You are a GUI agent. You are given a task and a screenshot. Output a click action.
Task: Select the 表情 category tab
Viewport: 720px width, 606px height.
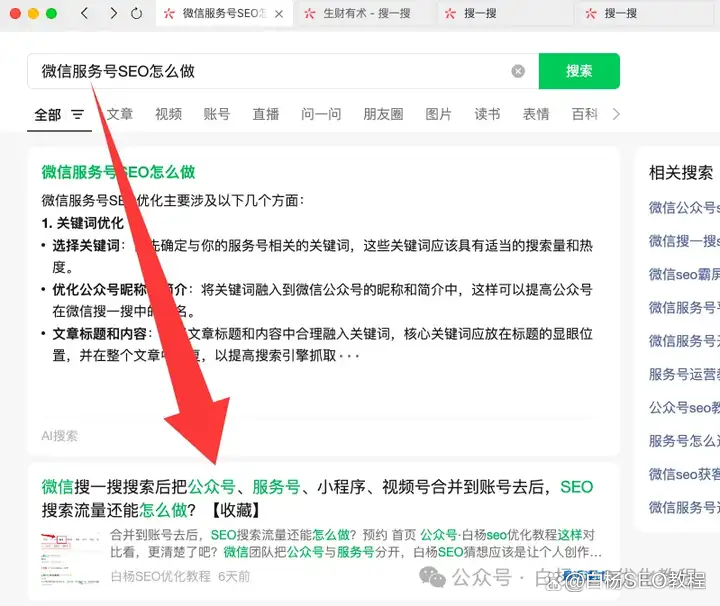tap(536, 114)
